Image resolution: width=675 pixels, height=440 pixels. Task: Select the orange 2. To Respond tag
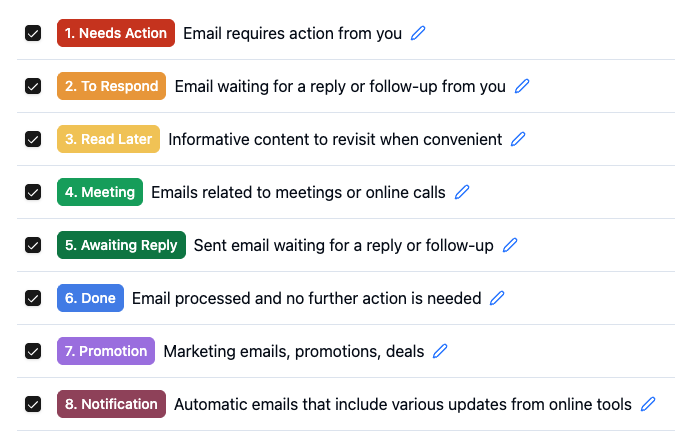[112, 86]
